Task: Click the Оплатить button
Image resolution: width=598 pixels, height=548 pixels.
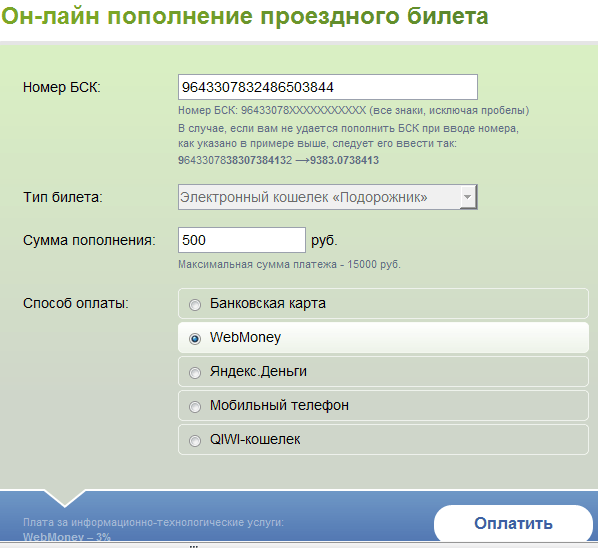Action: 513,523
